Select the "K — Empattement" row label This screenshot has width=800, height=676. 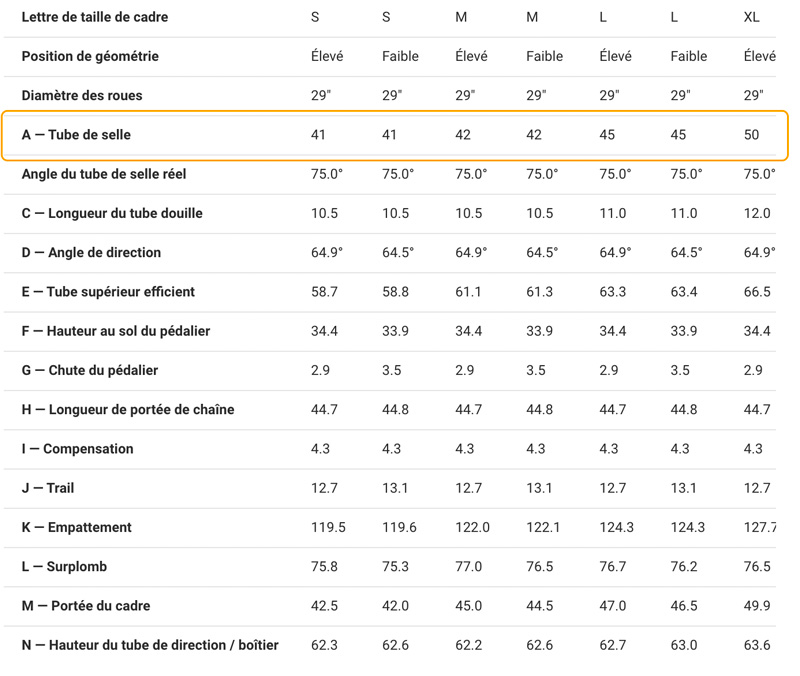click(76, 527)
